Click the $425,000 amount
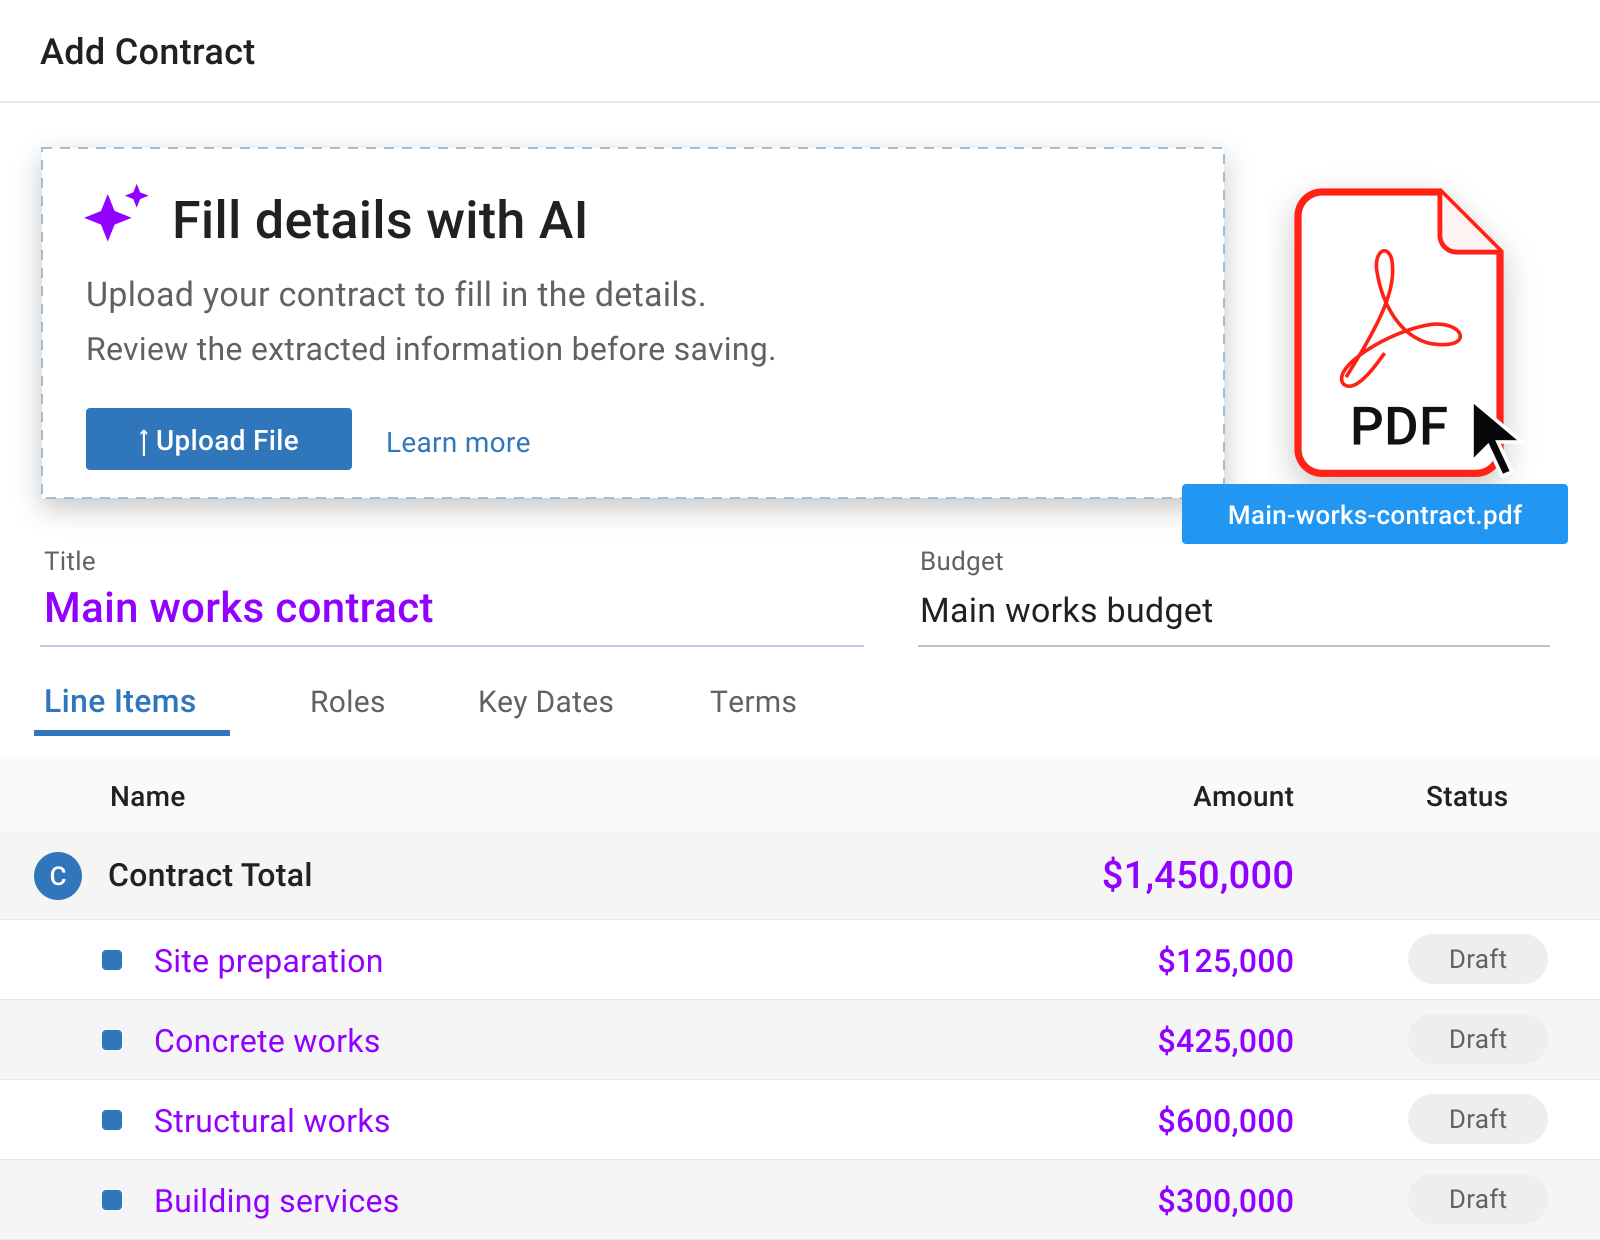 tap(1225, 1041)
